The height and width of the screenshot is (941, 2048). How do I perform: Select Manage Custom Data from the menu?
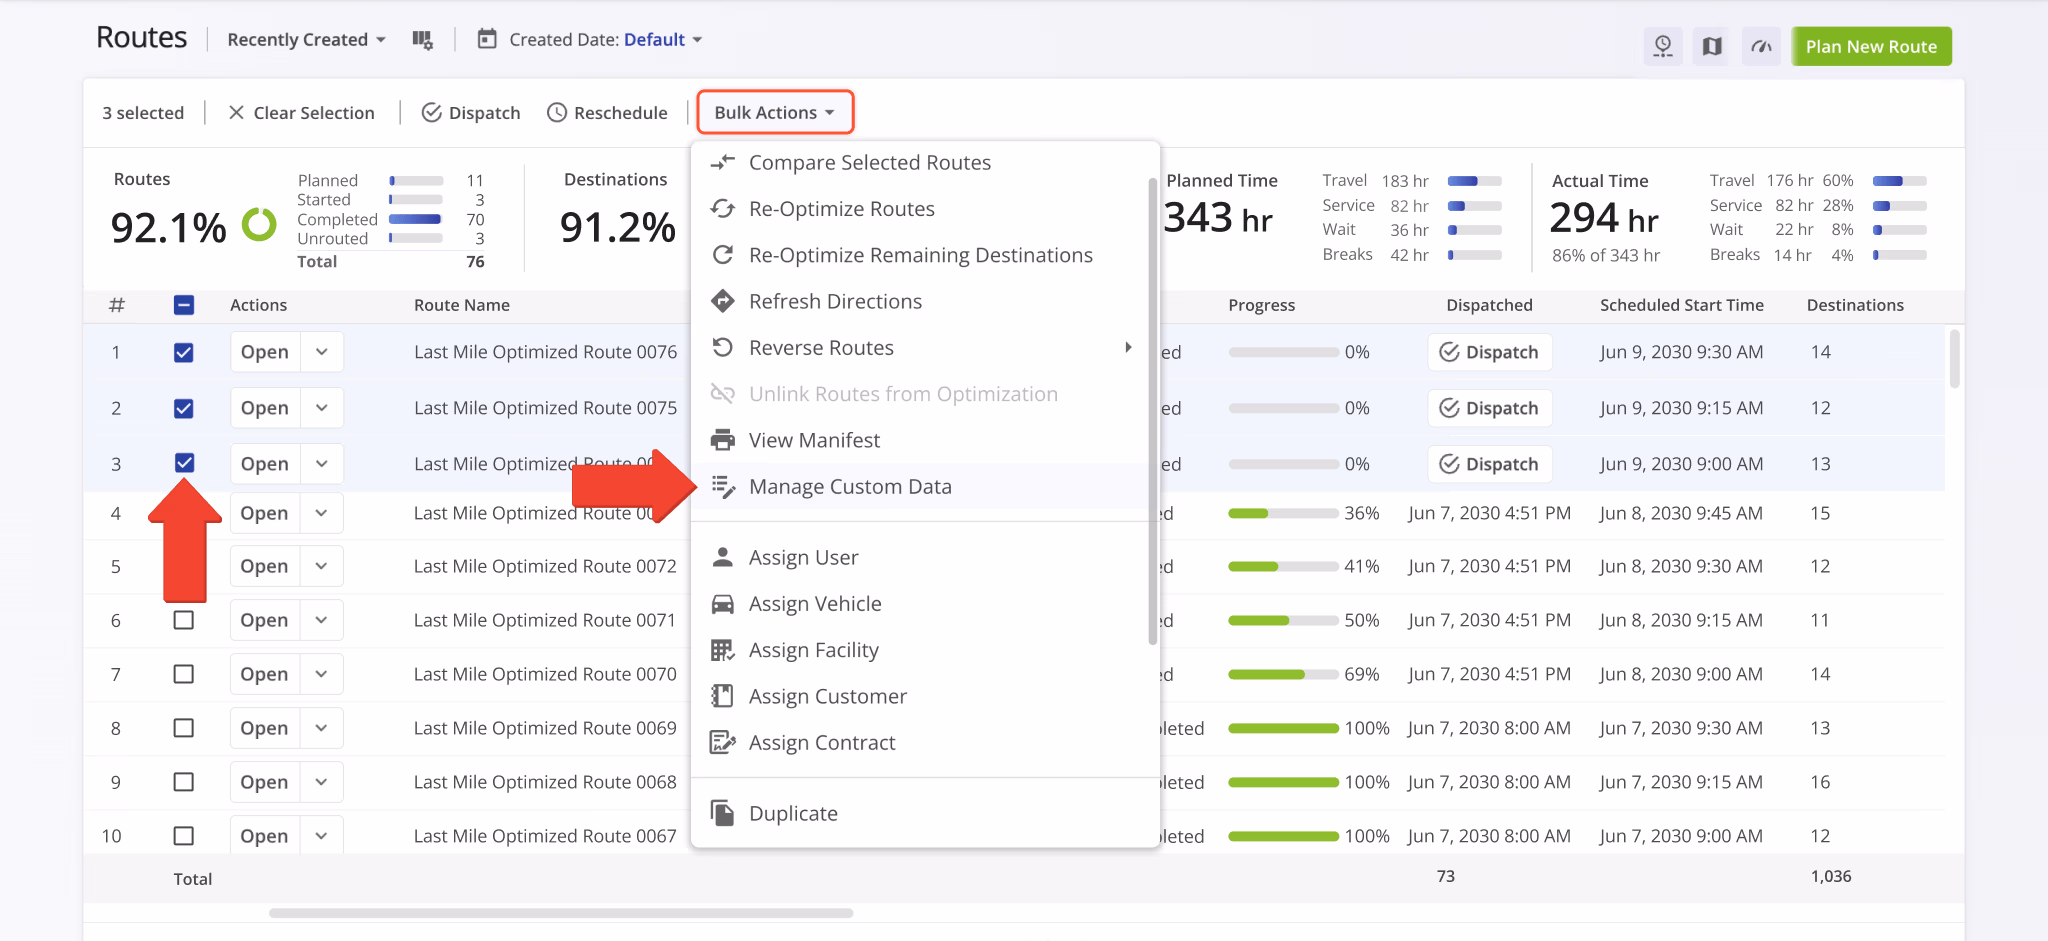coord(850,486)
